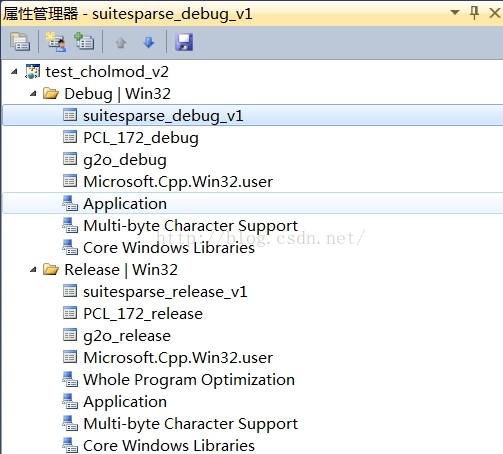Select the suitesparse_release_v1 property sheet
Image resolution: width=503 pixels, height=454 pixels.
click(x=165, y=292)
